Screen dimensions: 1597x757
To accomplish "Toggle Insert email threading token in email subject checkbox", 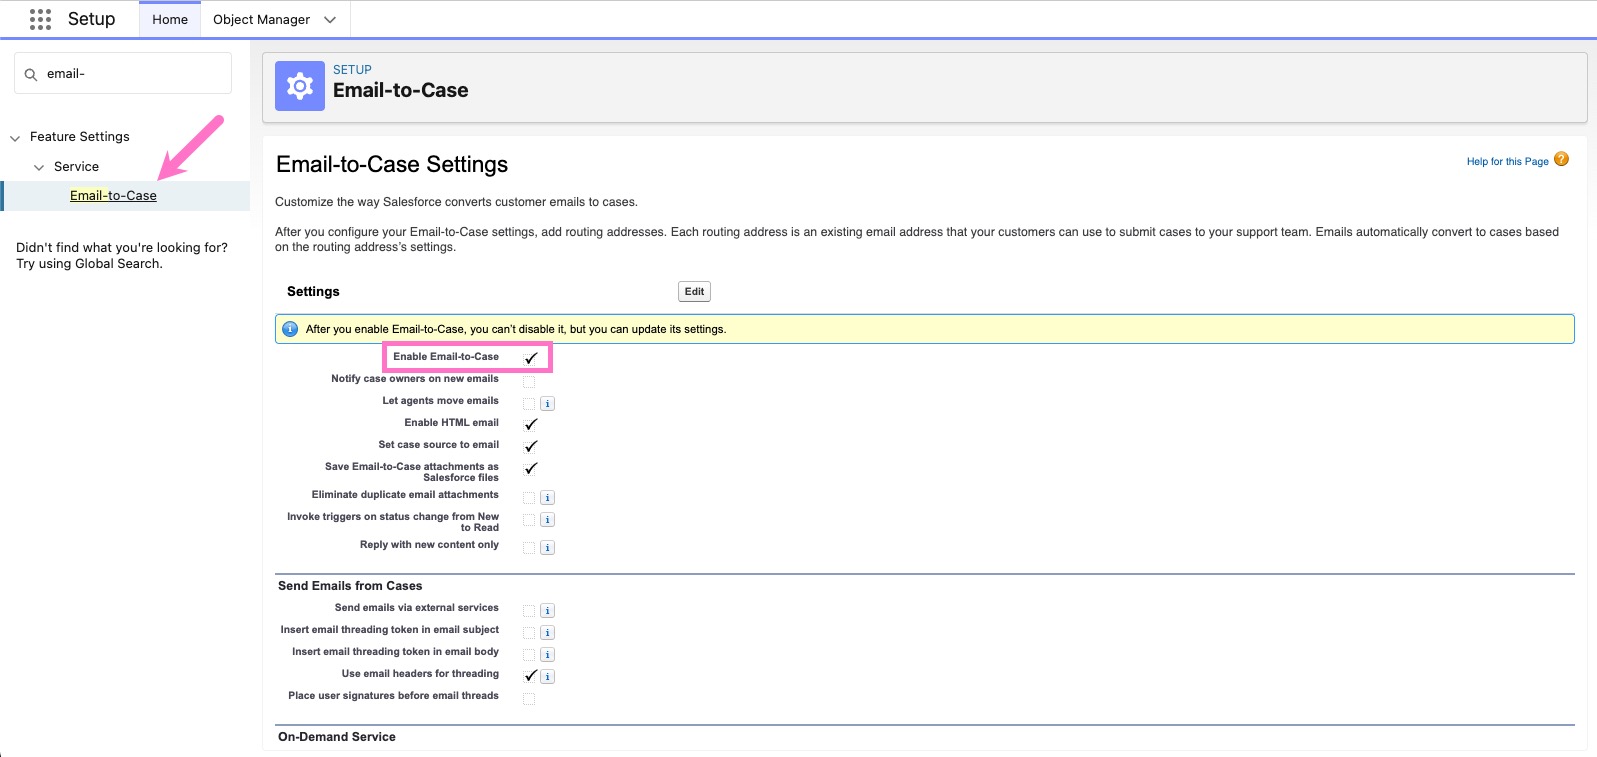I will (x=529, y=632).
